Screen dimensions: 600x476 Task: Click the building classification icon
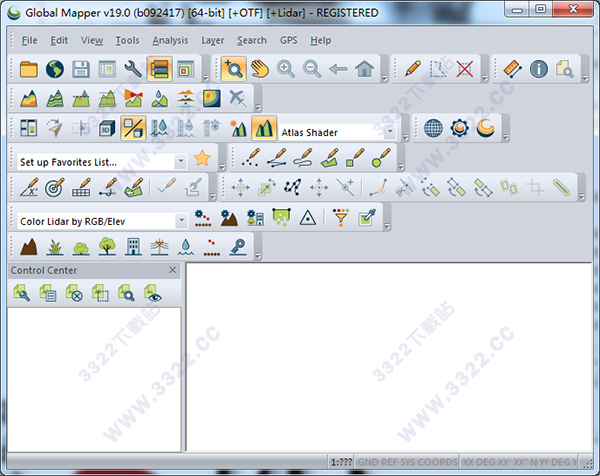tap(133, 247)
